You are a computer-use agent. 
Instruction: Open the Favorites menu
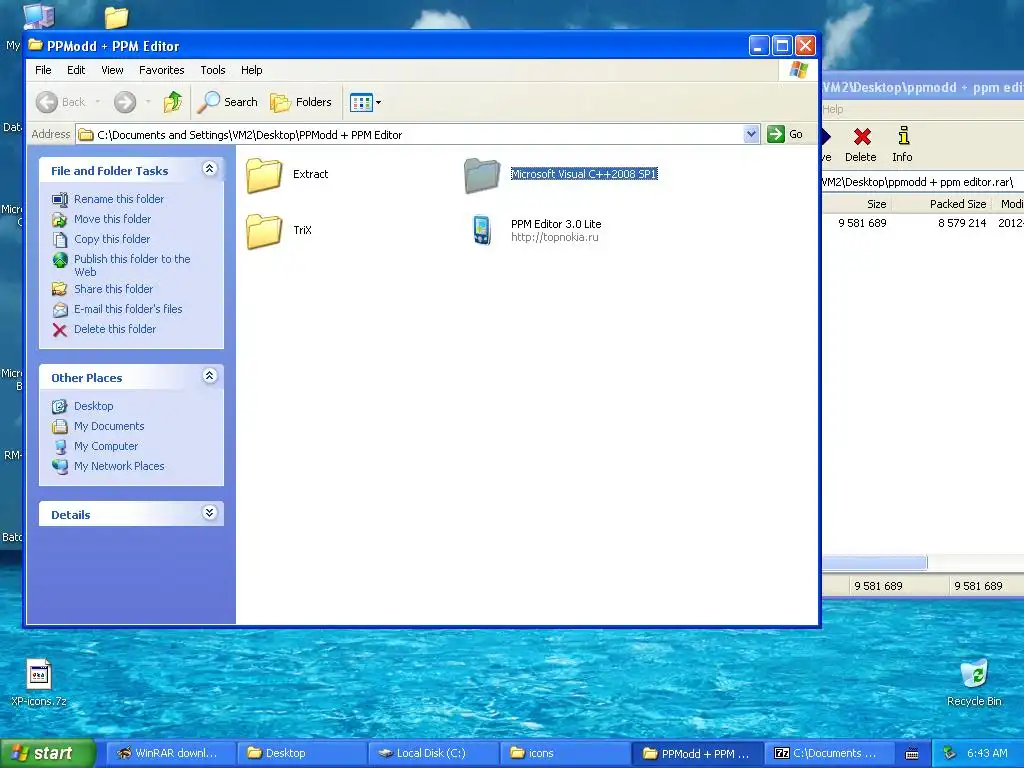[x=161, y=70]
